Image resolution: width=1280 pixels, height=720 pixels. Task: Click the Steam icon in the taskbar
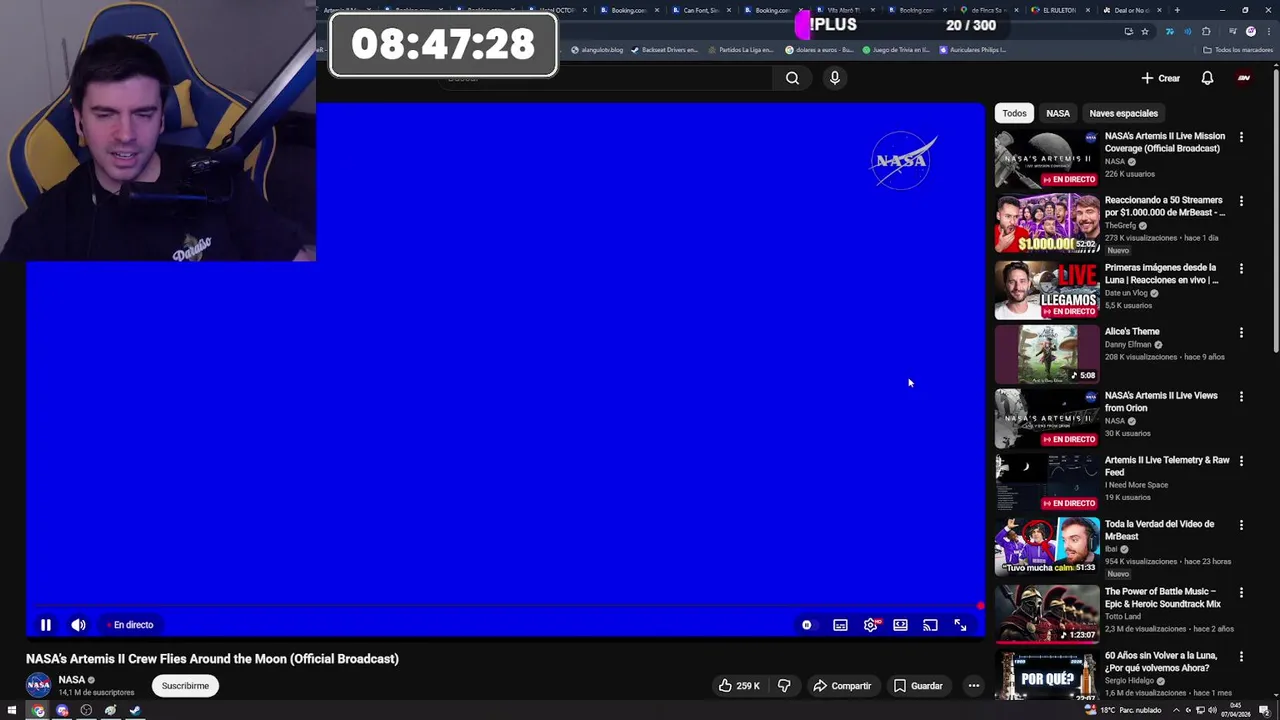click(x=135, y=711)
